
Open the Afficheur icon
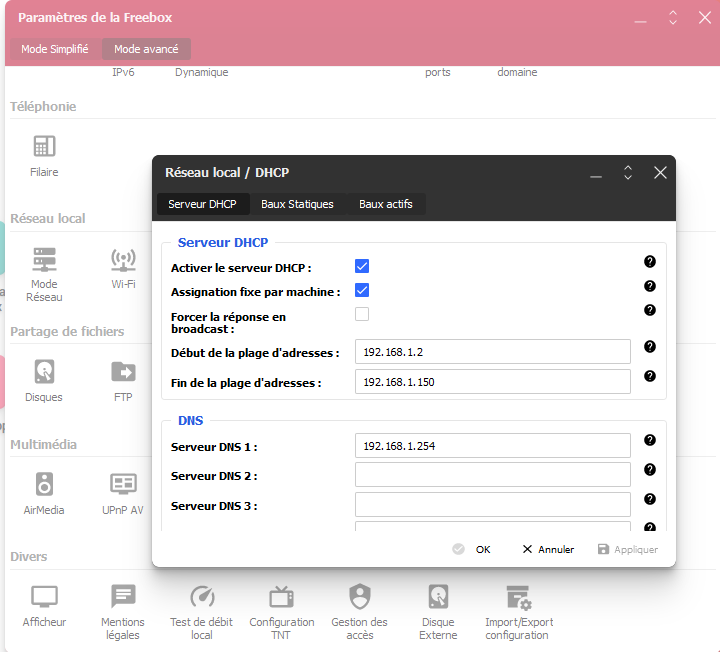point(44,596)
